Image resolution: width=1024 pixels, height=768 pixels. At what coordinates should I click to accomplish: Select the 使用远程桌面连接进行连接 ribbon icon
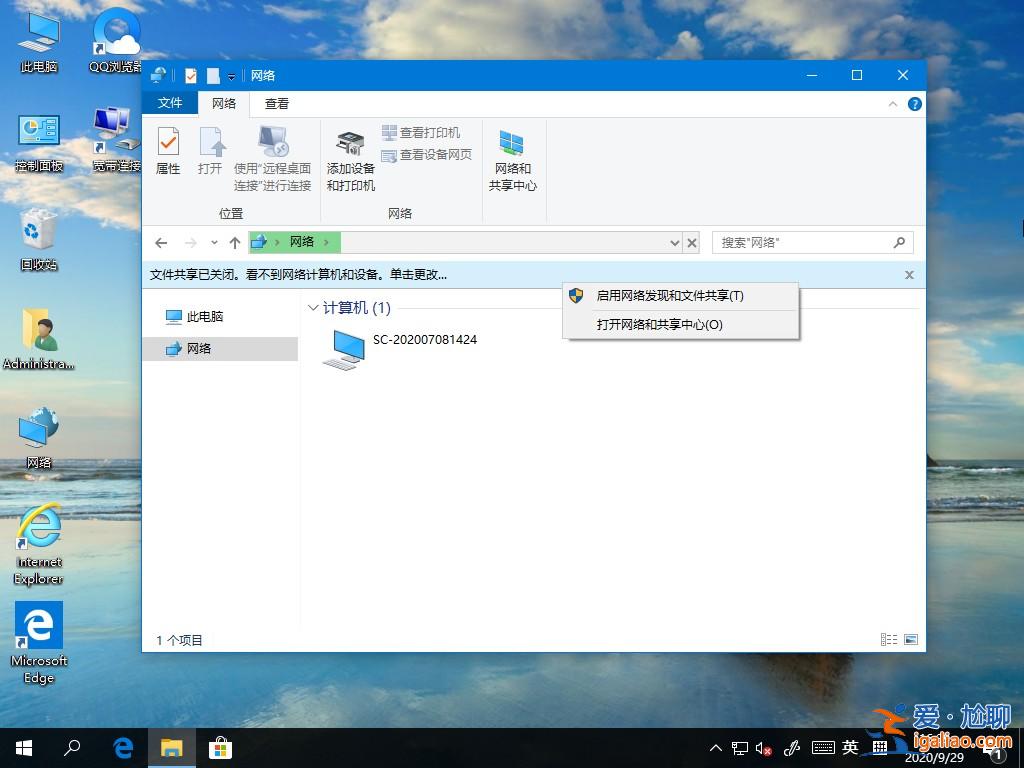[273, 155]
